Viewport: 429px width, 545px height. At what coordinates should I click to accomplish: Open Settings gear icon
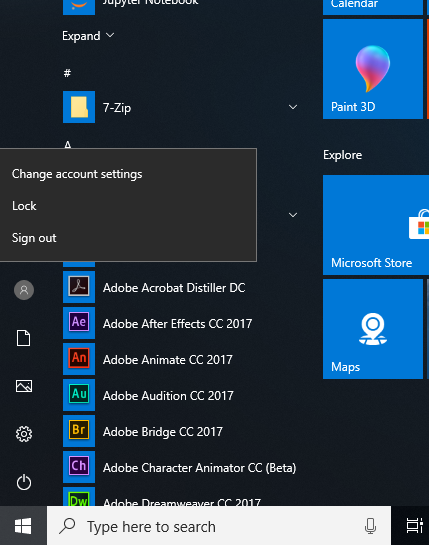[x=24, y=434]
